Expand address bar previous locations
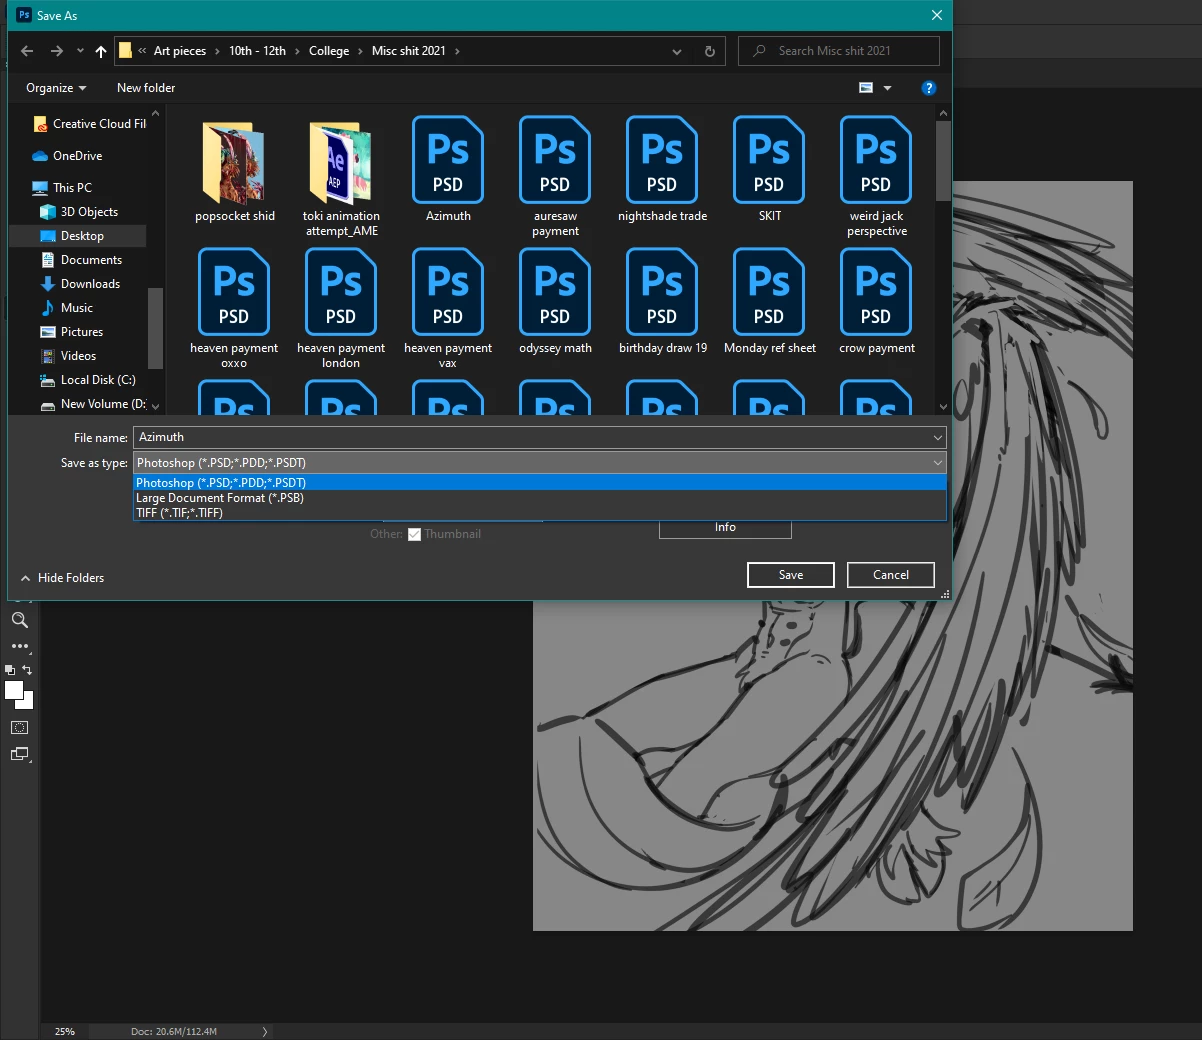Viewport: 1202px width, 1040px height. point(677,51)
